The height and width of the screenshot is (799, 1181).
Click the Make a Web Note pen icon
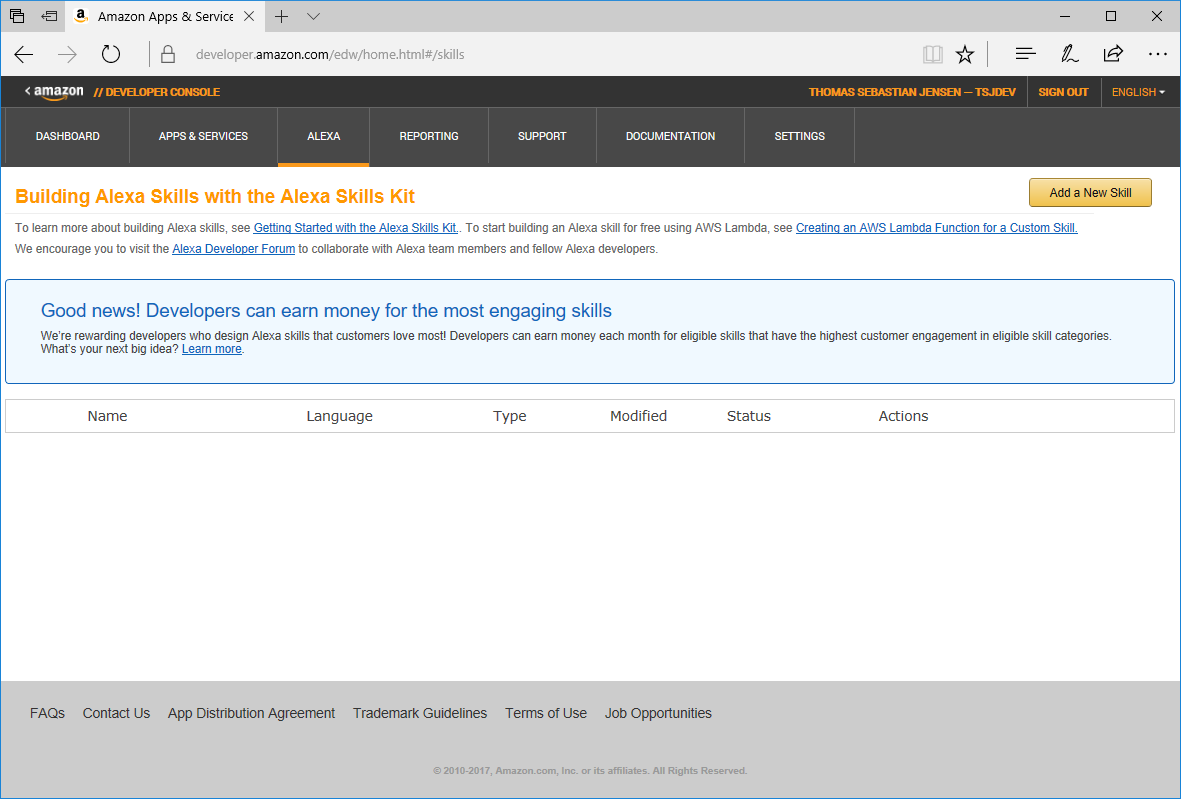1069,54
